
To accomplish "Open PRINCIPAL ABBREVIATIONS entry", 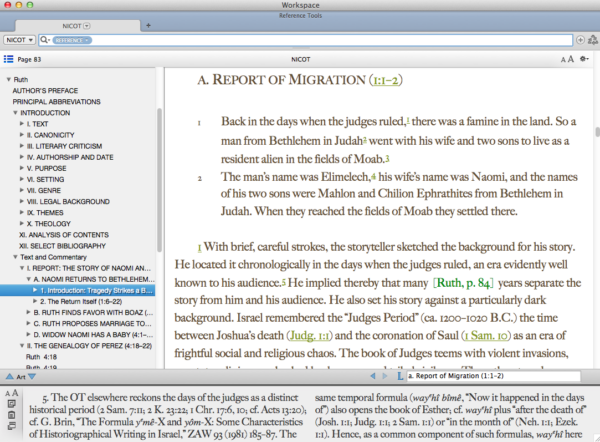I will click(57, 102).
